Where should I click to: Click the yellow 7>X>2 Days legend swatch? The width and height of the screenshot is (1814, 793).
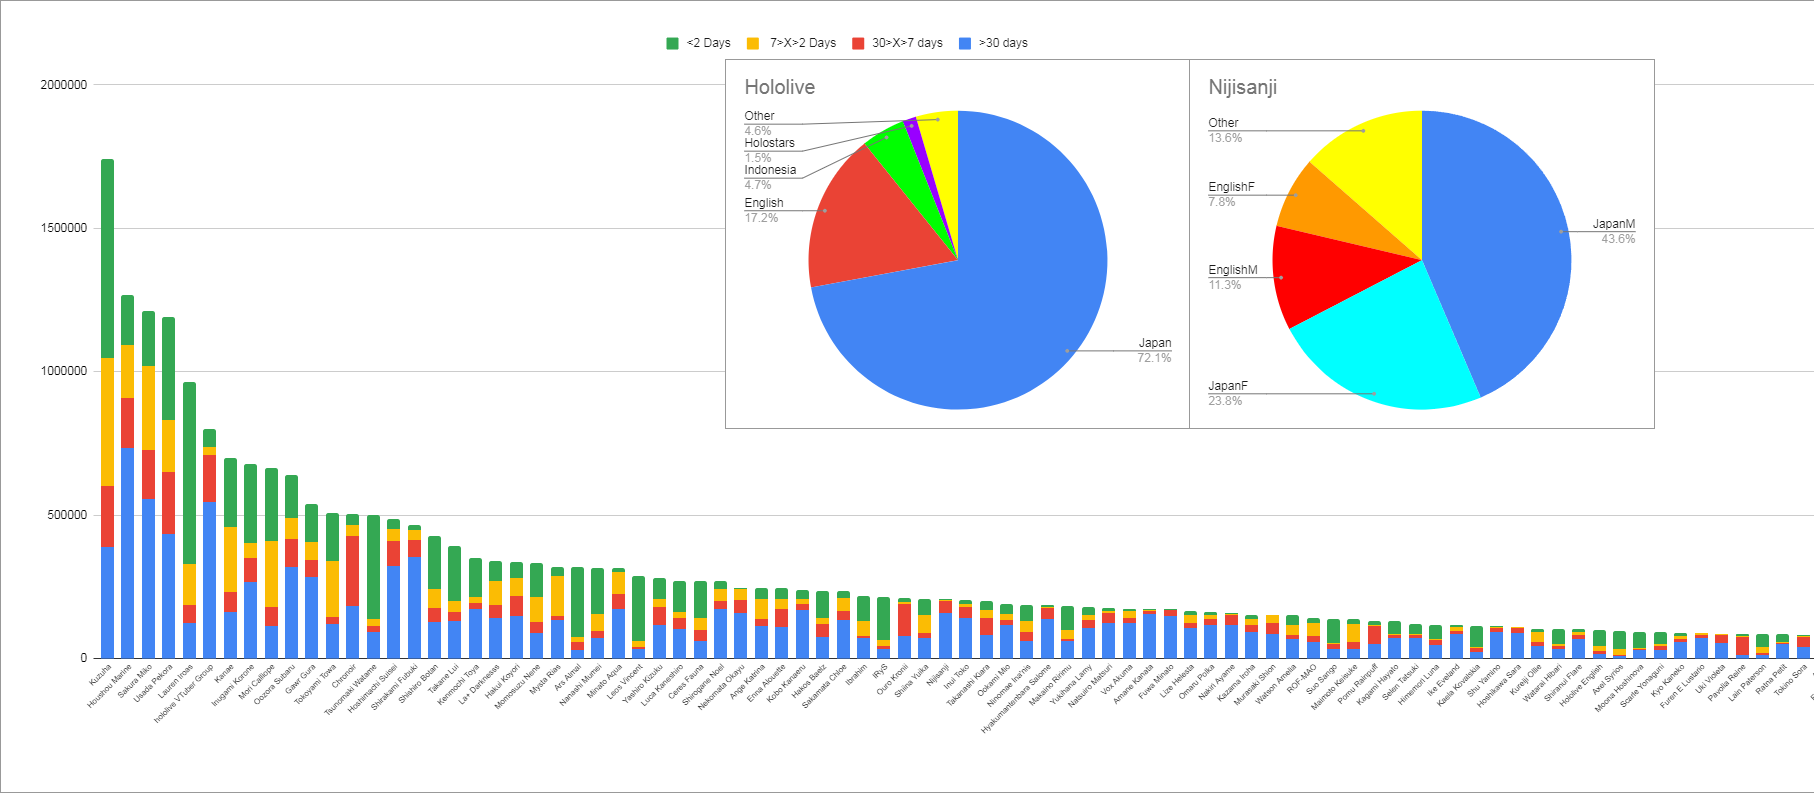coord(753,43)
